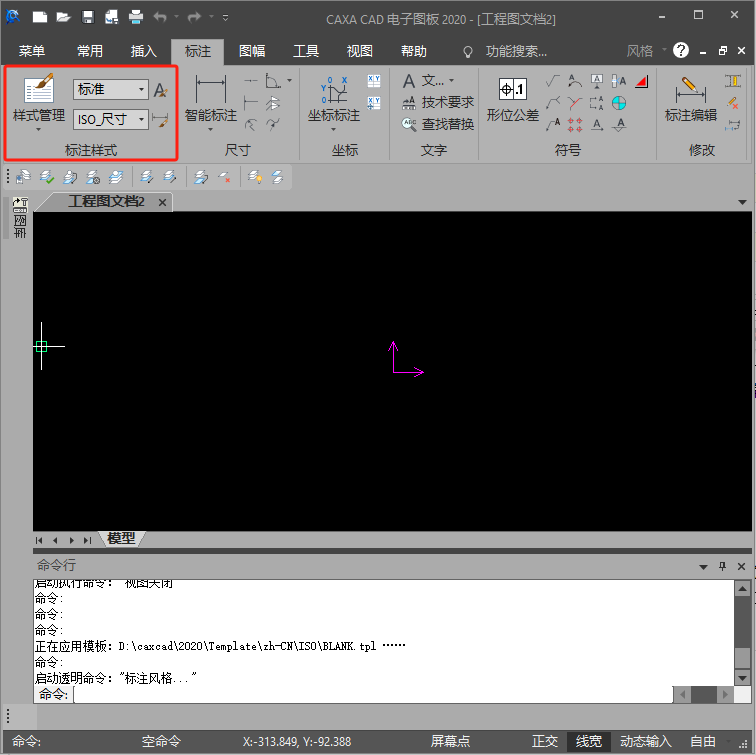Select the cyan quartered circle symbol icon
Image resolution: width=756 pixels, height=755 pixels.
[619, 103]
